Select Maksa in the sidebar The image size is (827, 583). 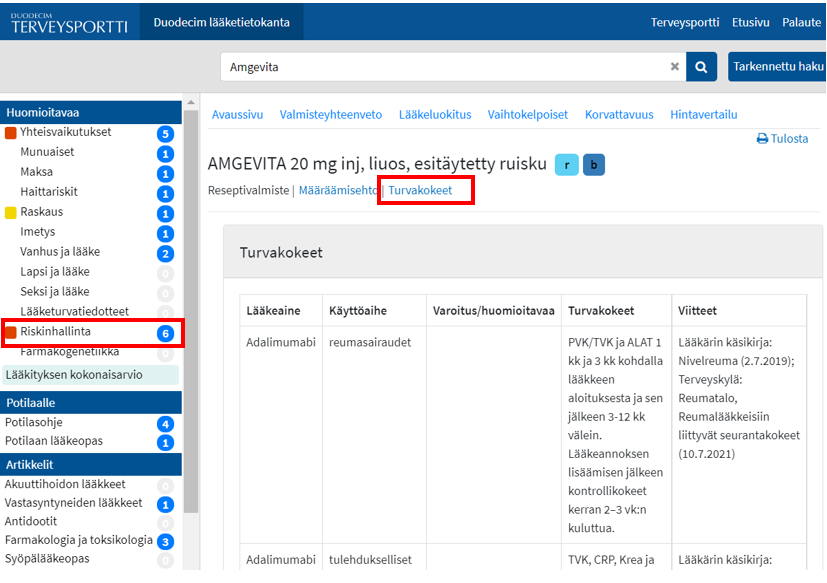[36, 172]
